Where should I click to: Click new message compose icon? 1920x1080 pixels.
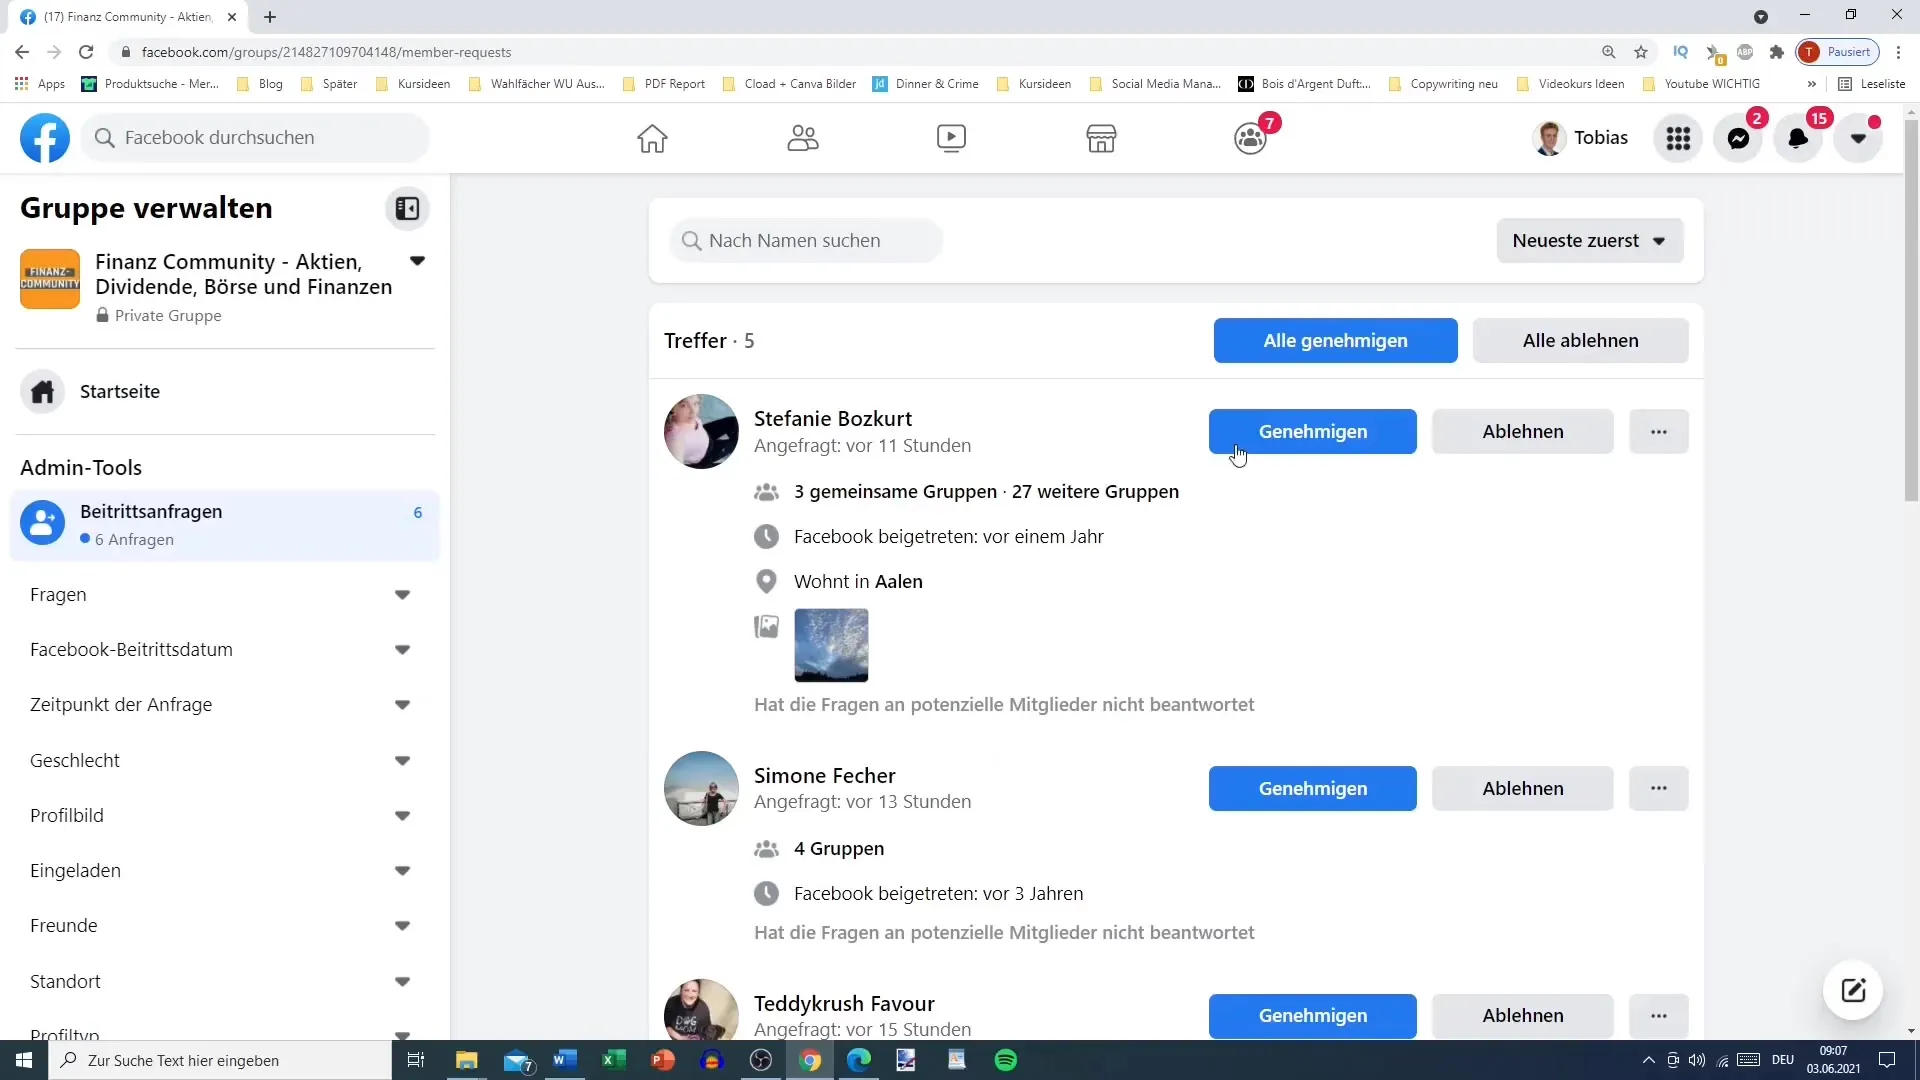(x=1853, y=990)
